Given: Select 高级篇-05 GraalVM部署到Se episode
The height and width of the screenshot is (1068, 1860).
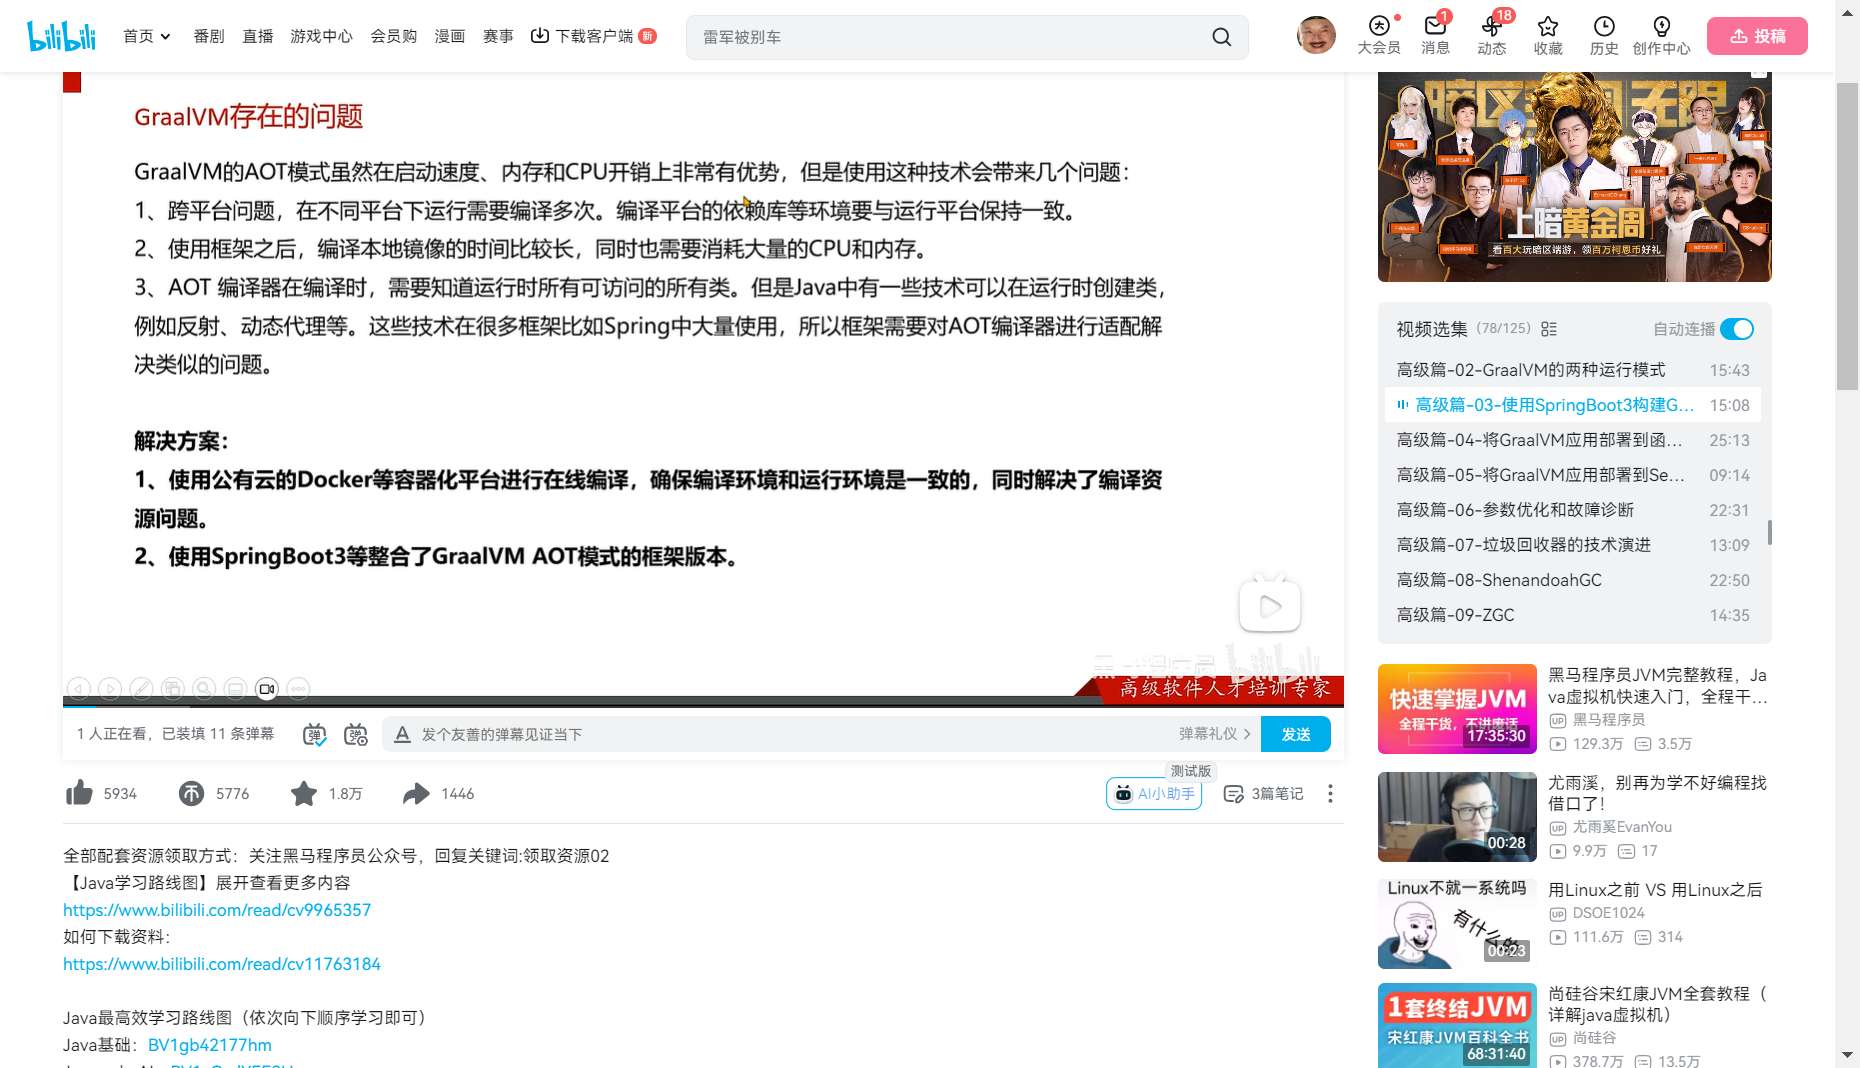Looking at the screenshot, I should 1573,475.
